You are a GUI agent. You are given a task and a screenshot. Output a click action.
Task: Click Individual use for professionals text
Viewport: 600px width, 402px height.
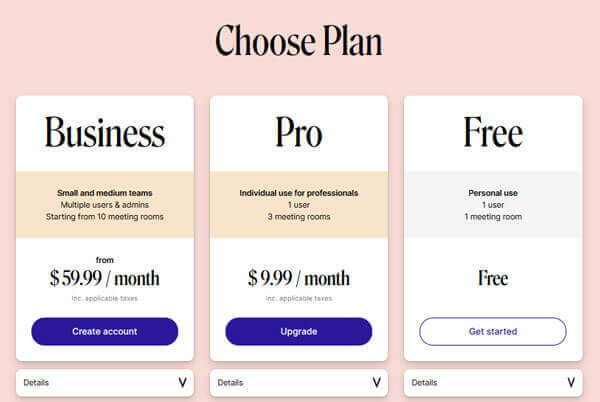[x=298, y=193]
